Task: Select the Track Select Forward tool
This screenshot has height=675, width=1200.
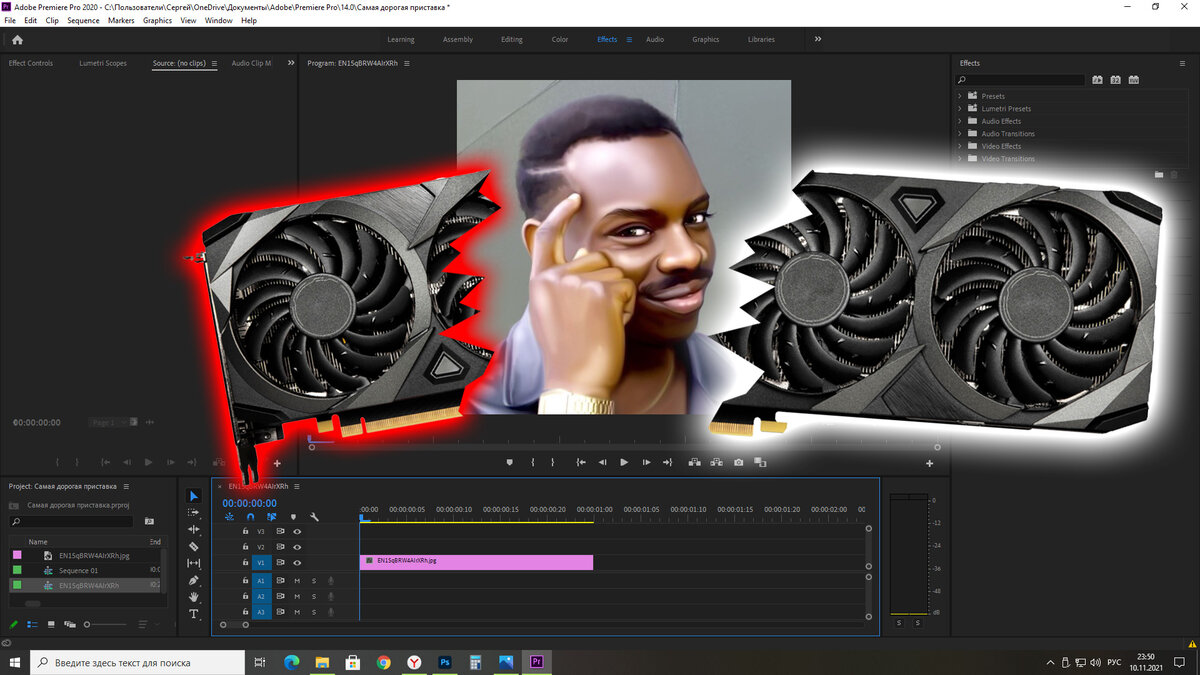Action: (194, 513)
